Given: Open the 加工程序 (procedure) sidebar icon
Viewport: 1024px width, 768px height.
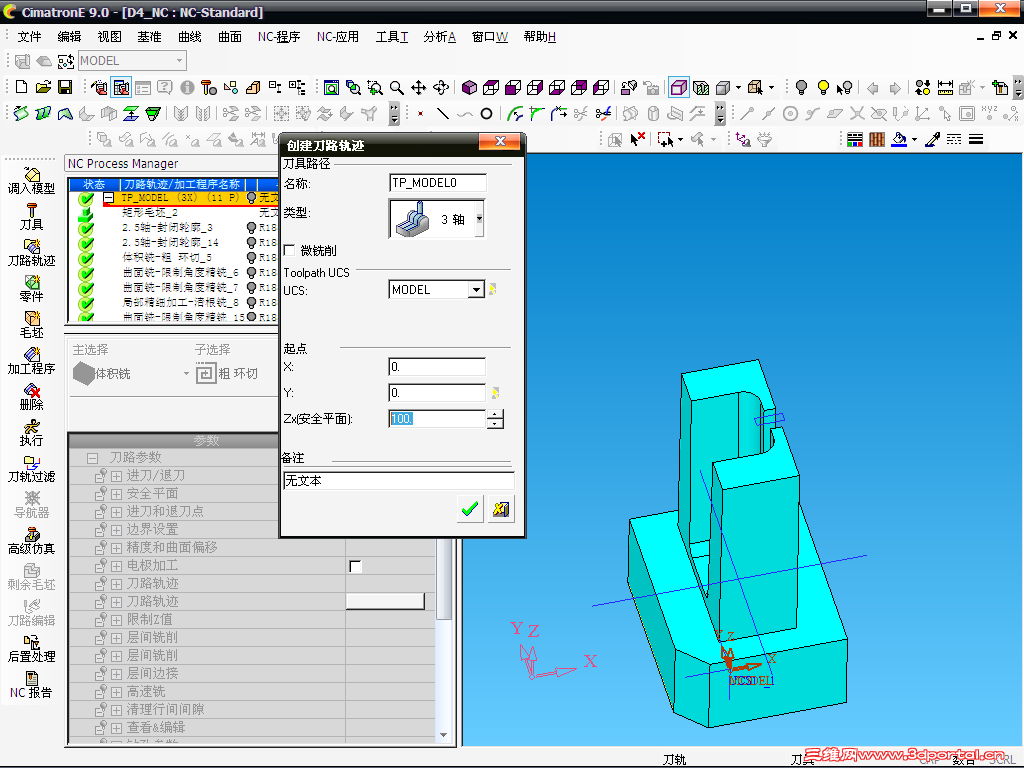Looking at the screenshot, I should [31, 360].
